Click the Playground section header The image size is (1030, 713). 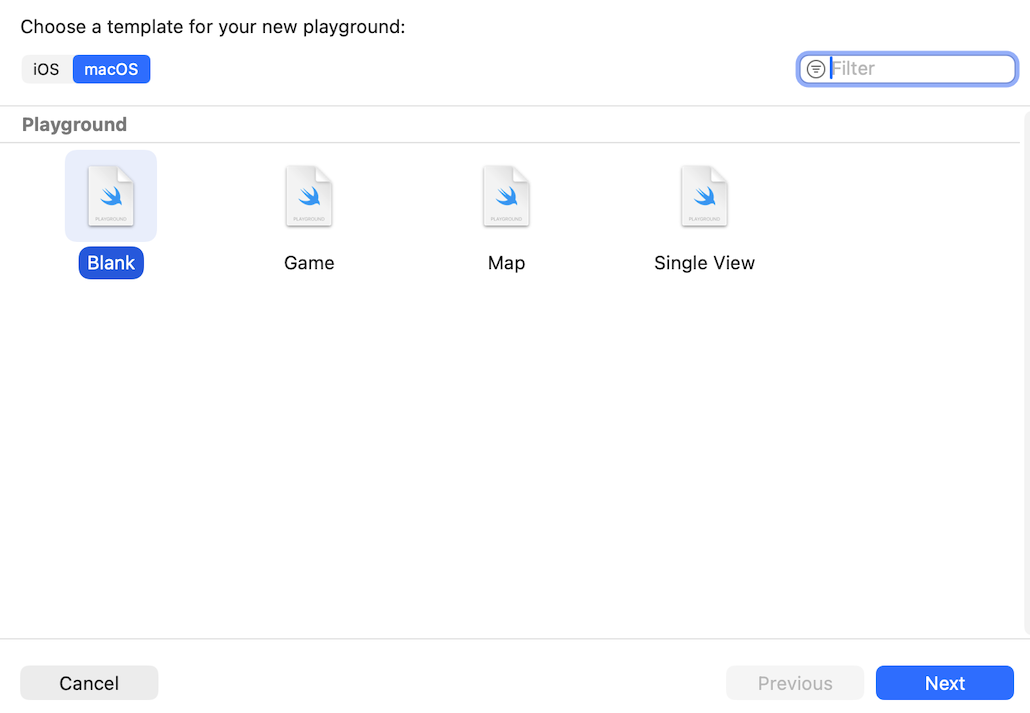74,125
